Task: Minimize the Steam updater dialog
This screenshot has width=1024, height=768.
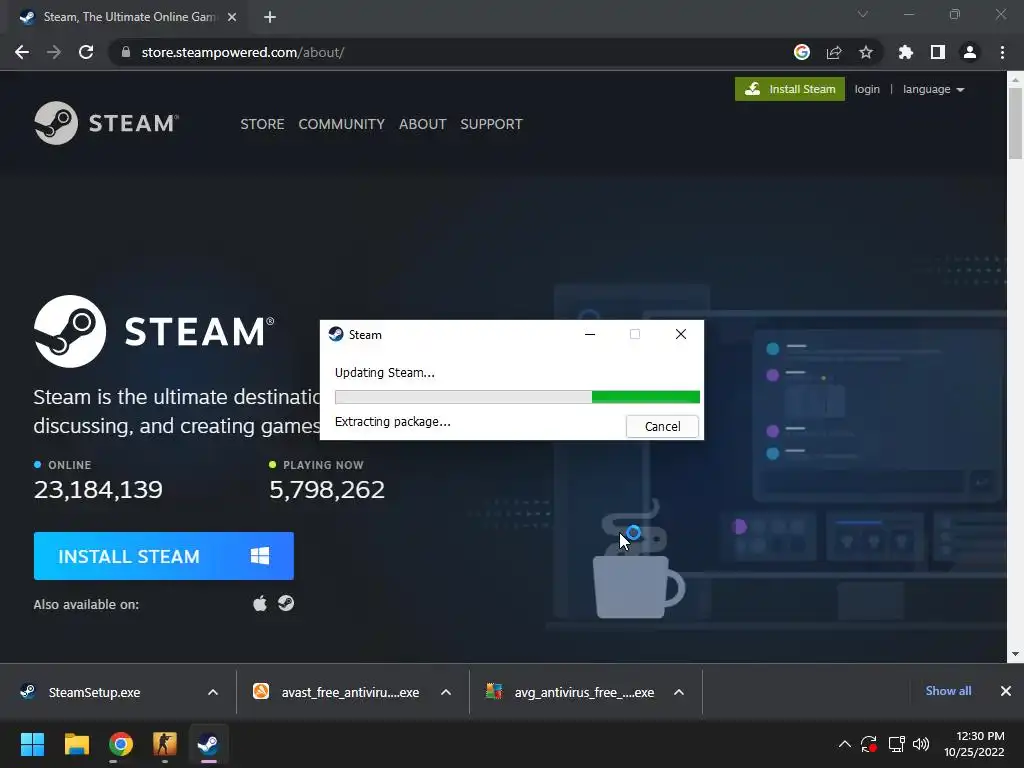Action: pyautogui.click(x=590, y=334)
